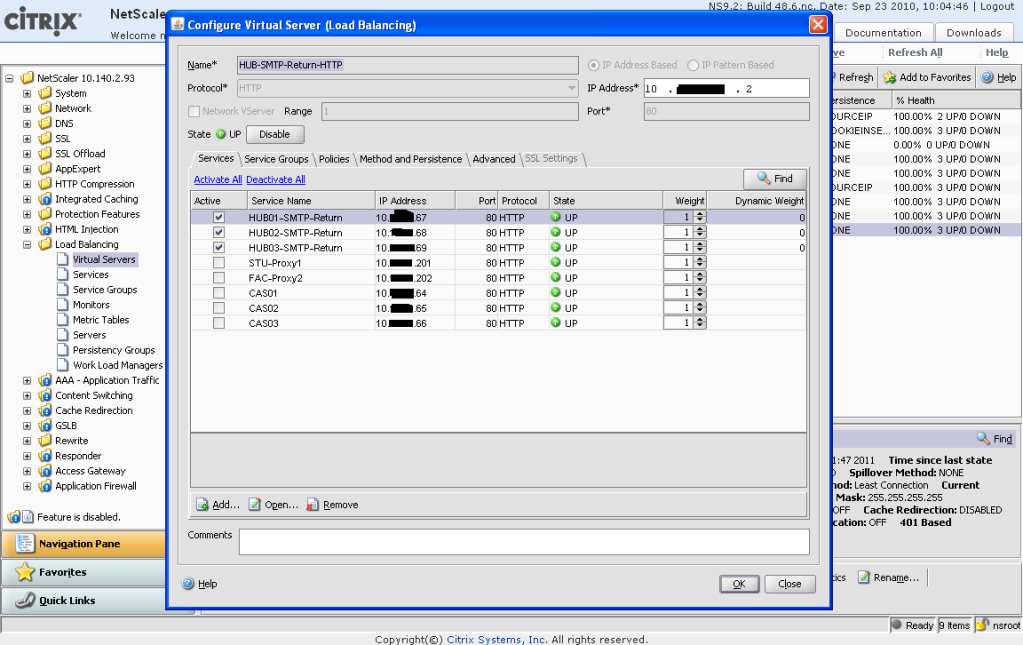
Task: Click the Citrix logo
Action: pyautogui.click(x=43, y=21)
